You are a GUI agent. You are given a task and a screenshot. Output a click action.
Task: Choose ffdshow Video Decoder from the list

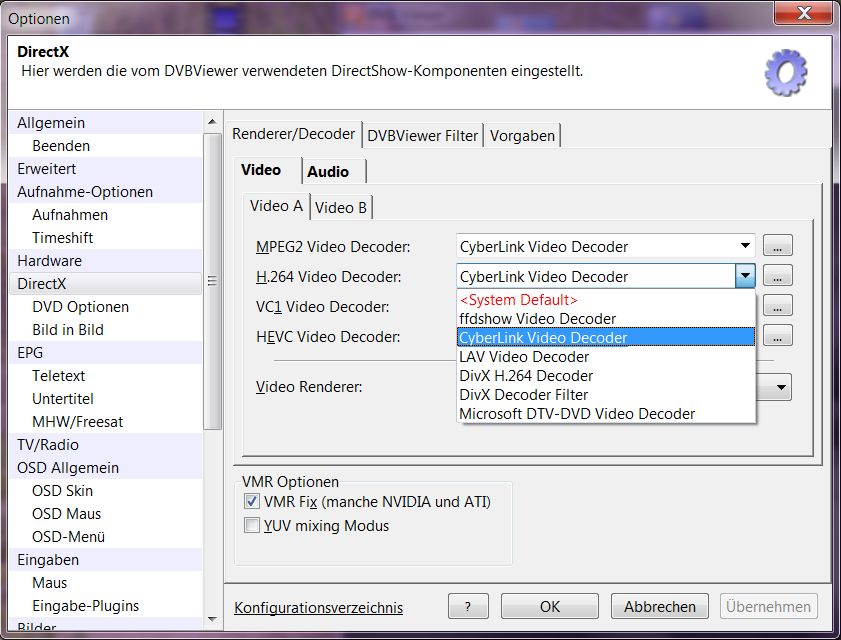click(x=606, y=319)
